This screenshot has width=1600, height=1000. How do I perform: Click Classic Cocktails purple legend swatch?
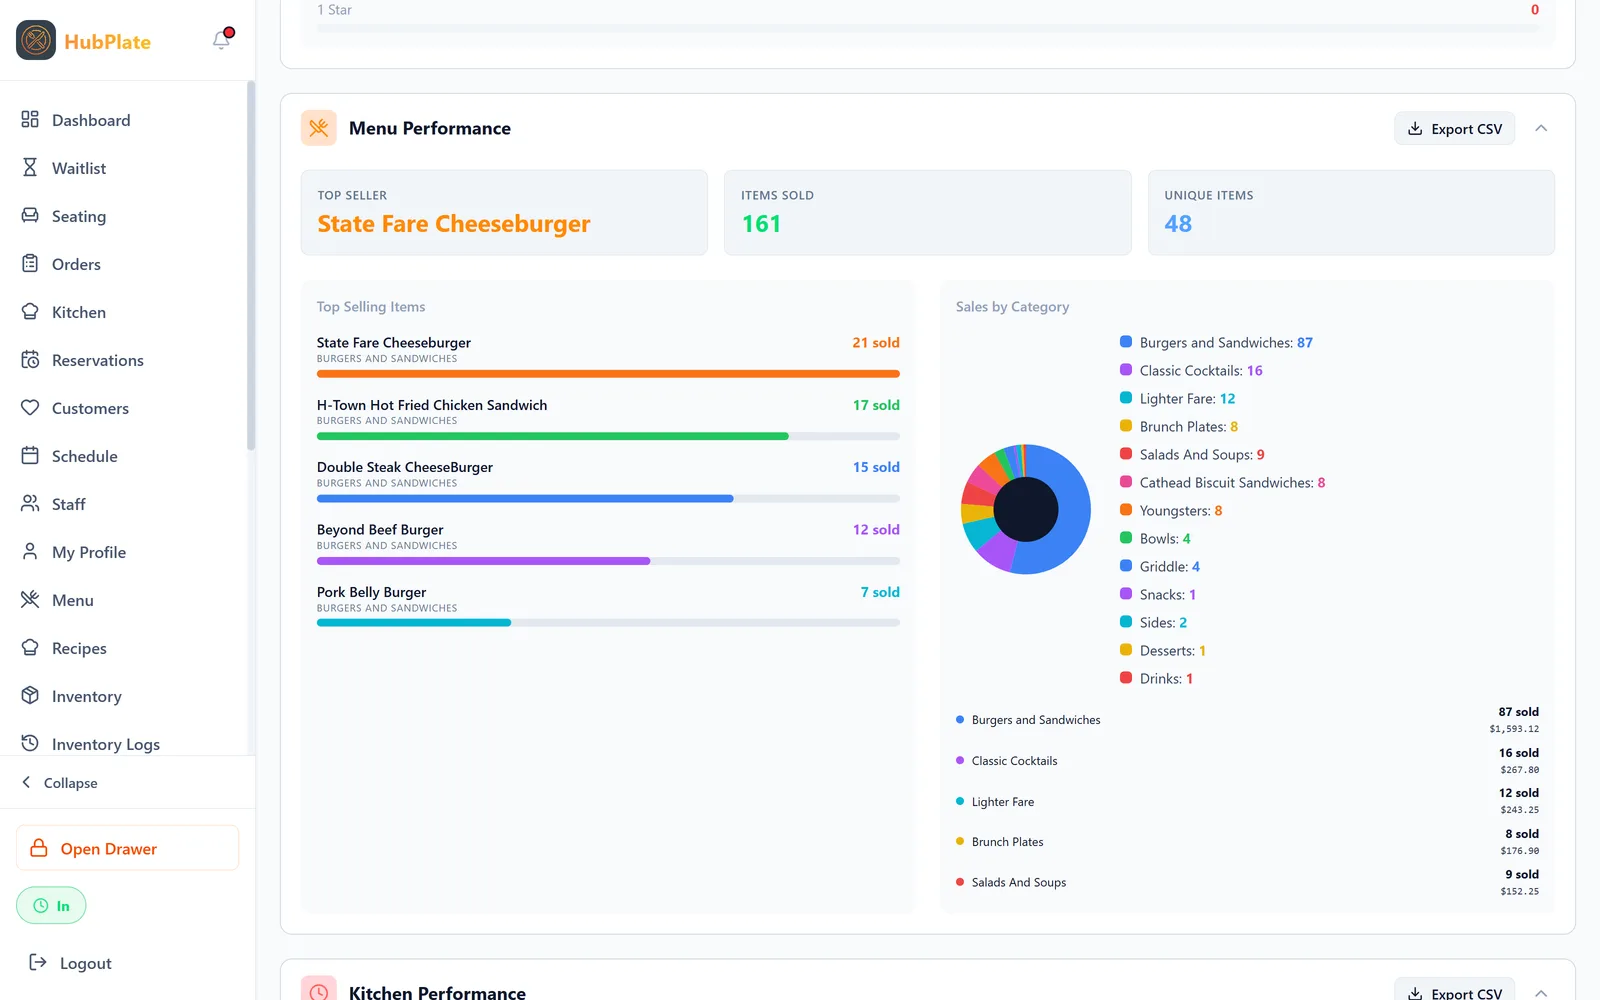point(1126,370)
